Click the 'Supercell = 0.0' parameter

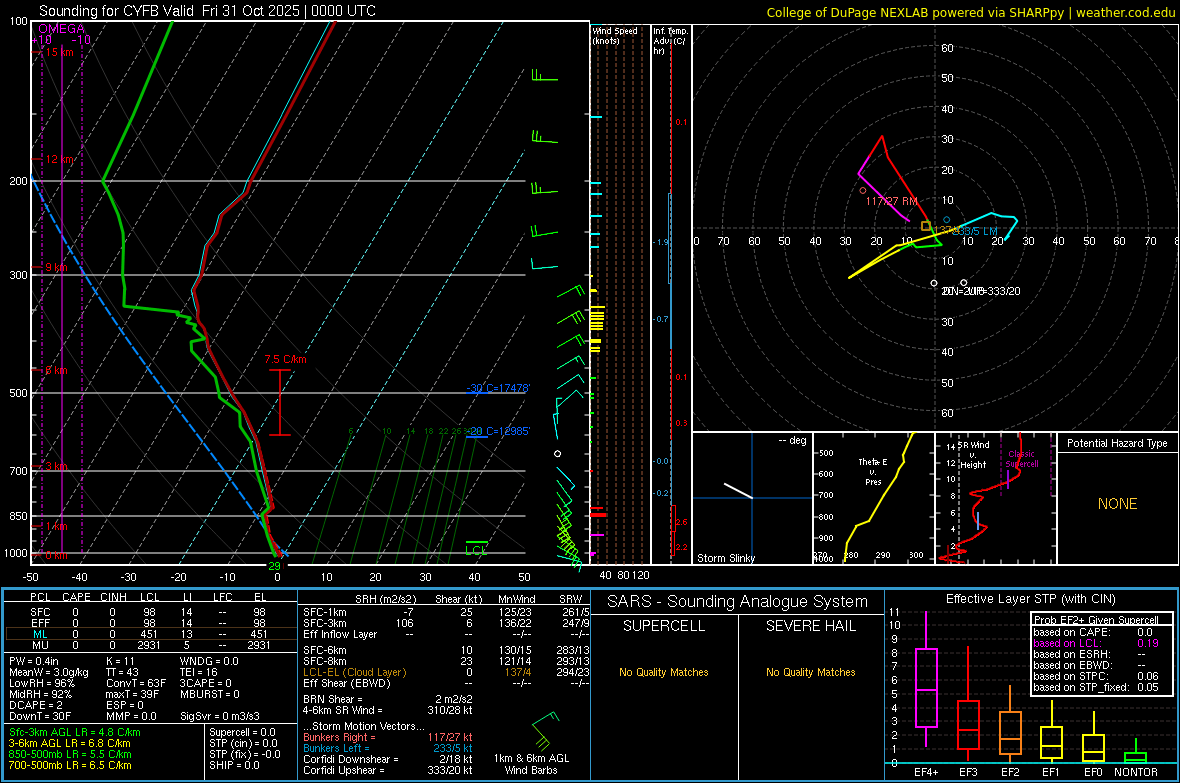click(x=242, y=732)
